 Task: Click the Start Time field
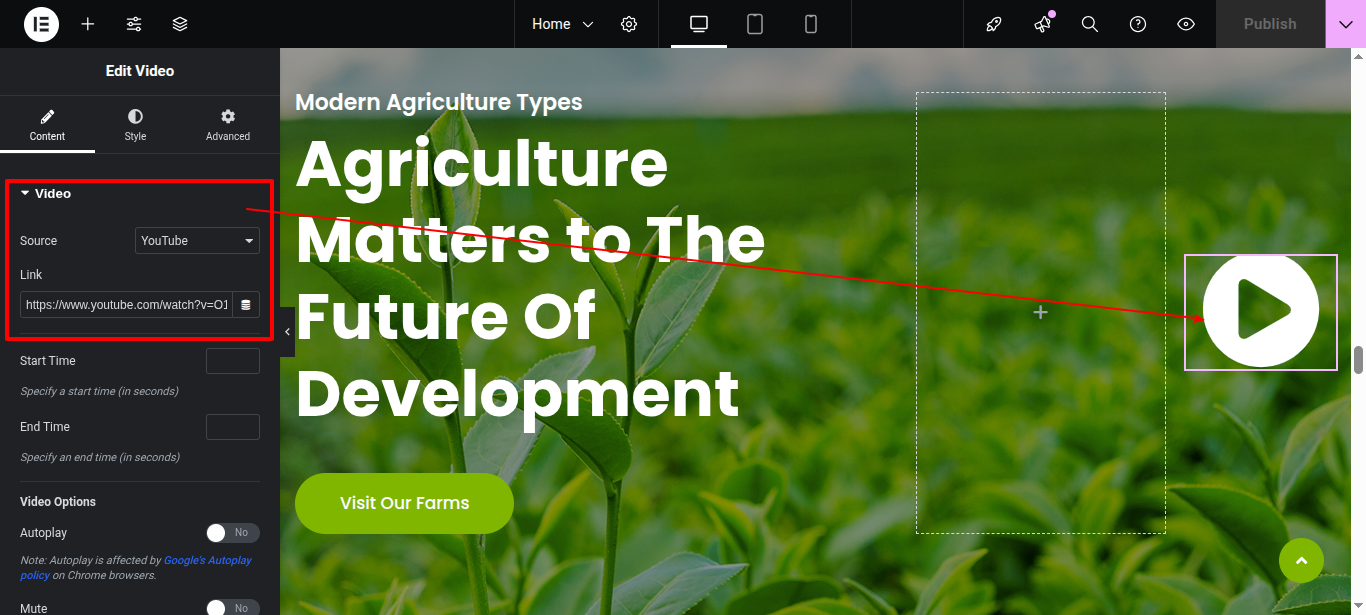232,361
